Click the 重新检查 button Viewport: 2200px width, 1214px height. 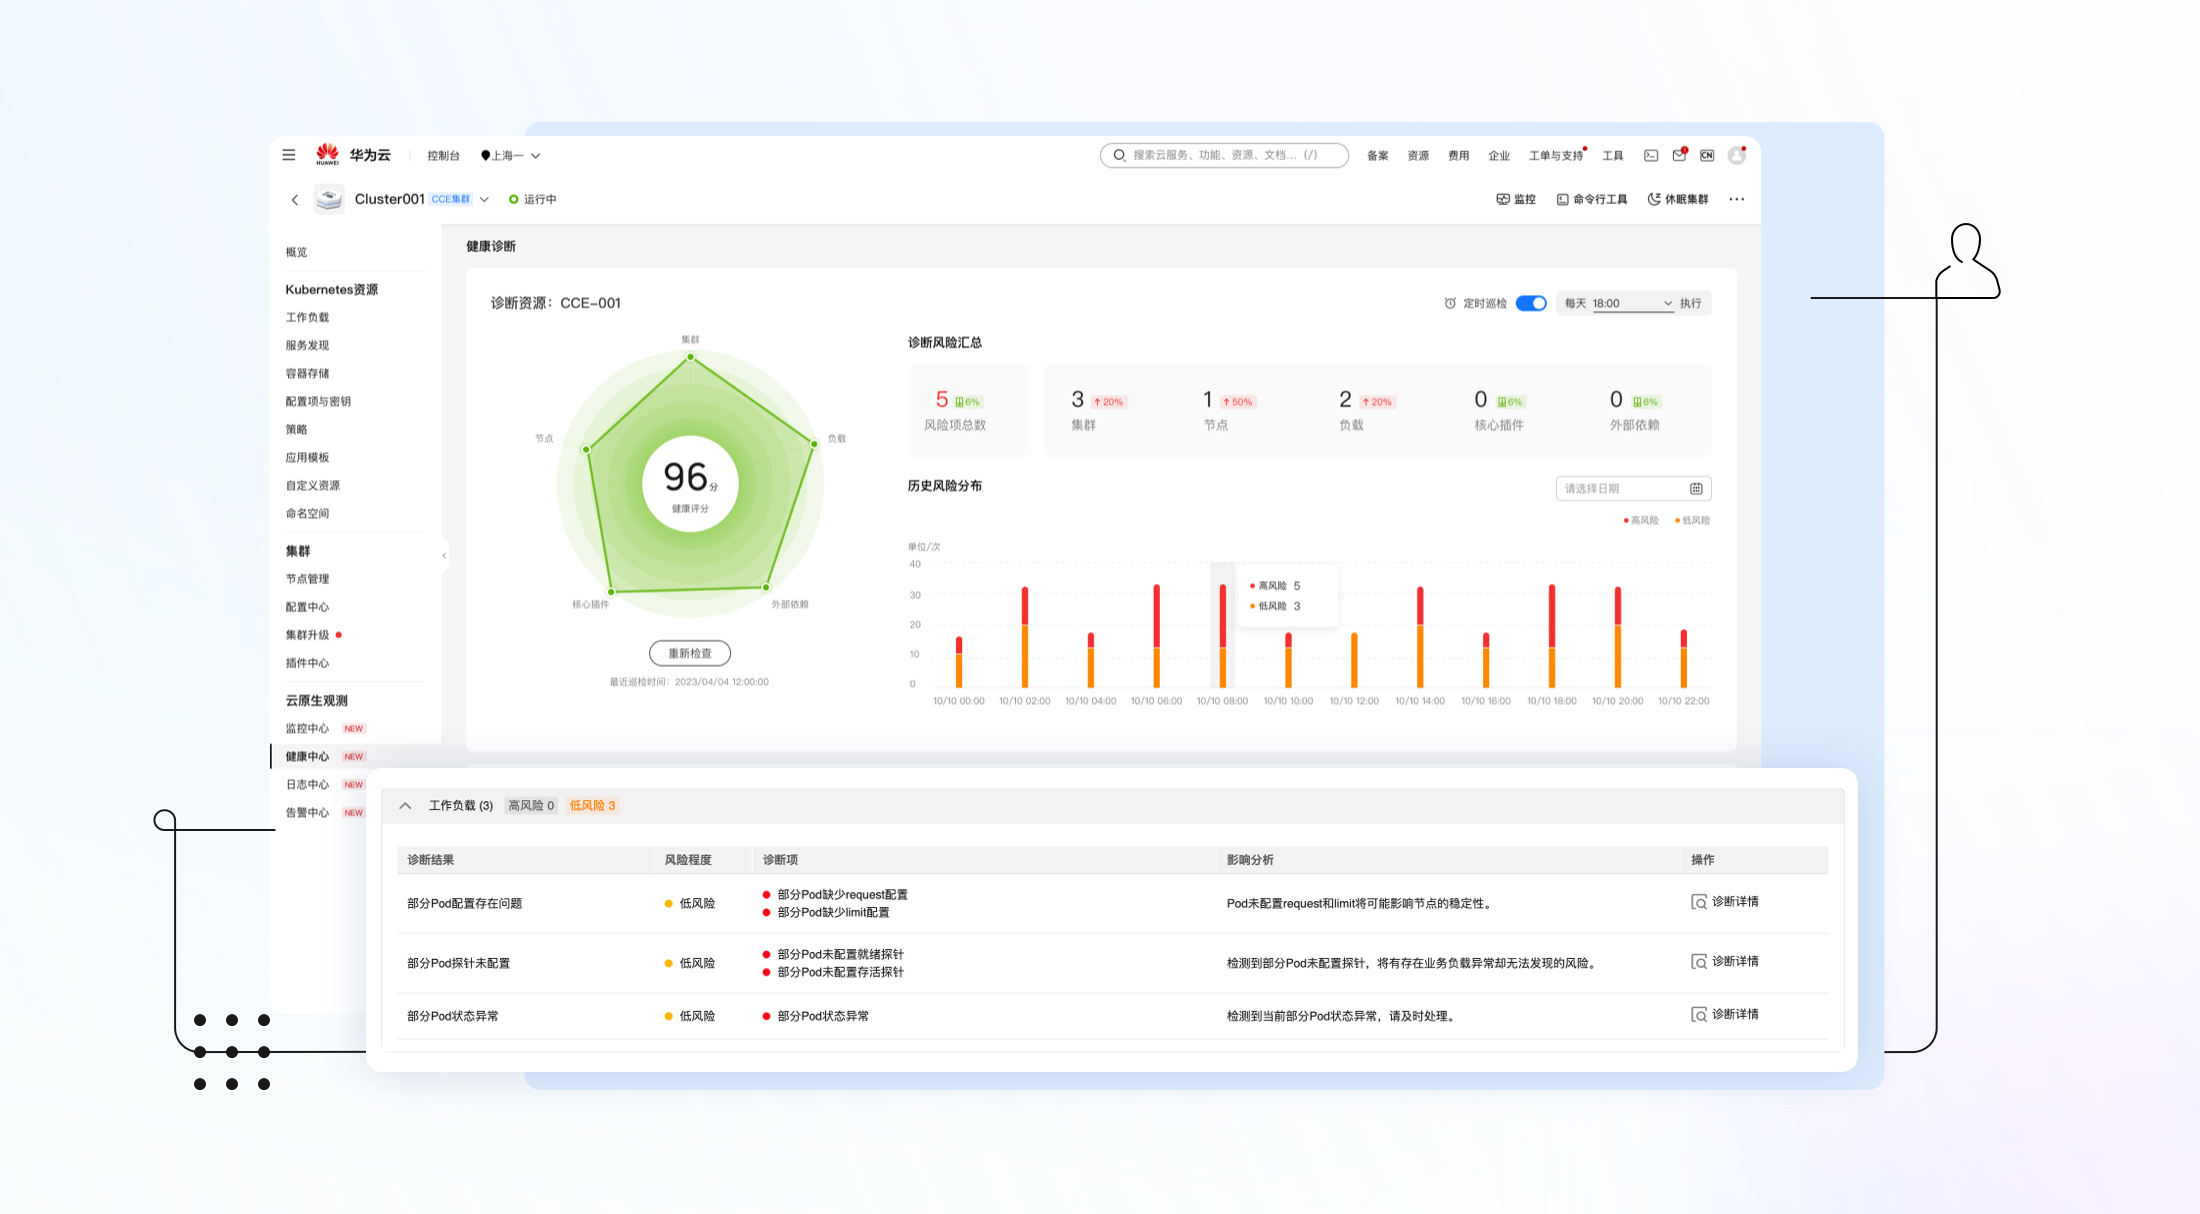690,653
